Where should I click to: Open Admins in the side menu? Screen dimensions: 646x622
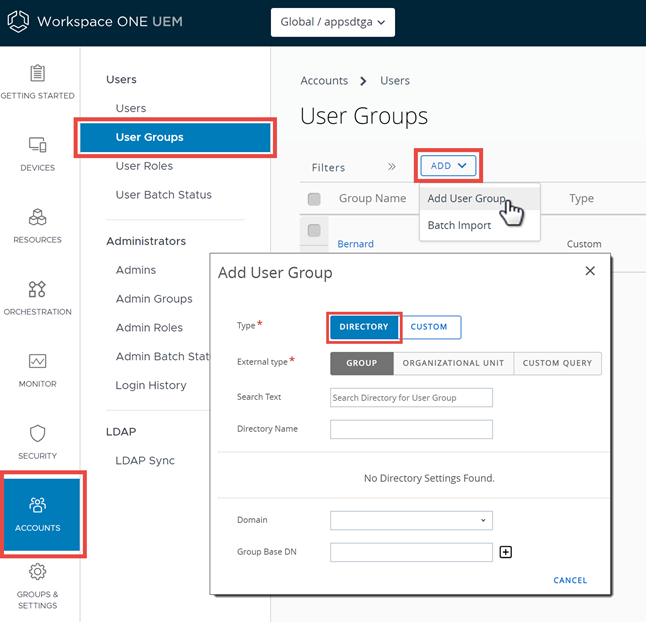pos(136,270)
